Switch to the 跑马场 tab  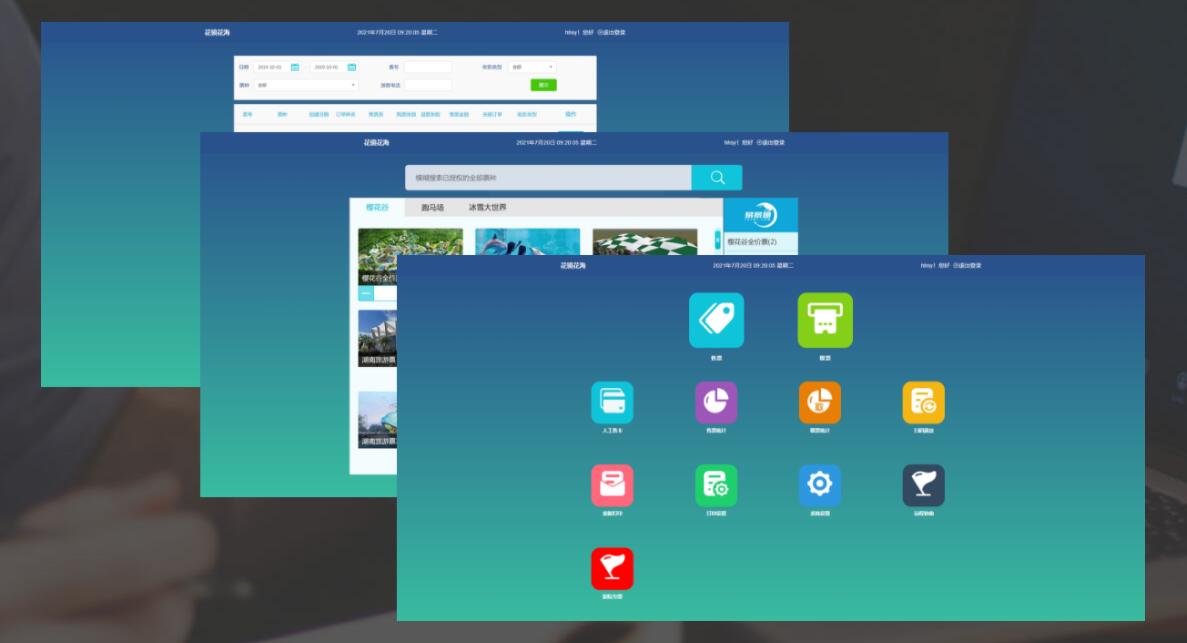tap(432, 208)
